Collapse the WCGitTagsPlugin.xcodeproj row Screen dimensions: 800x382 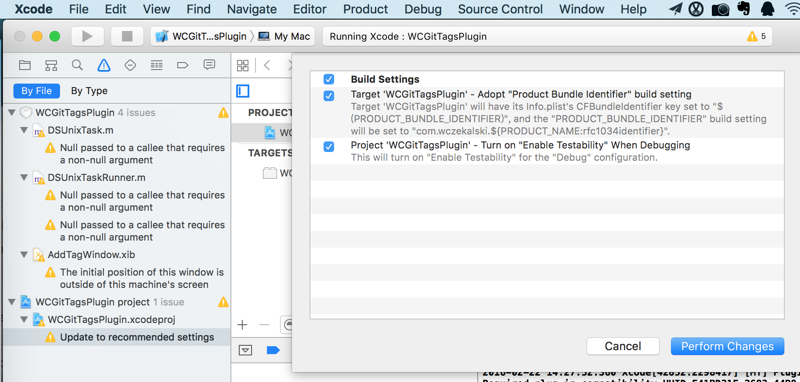pyautogui.click(x=24, y=320)
